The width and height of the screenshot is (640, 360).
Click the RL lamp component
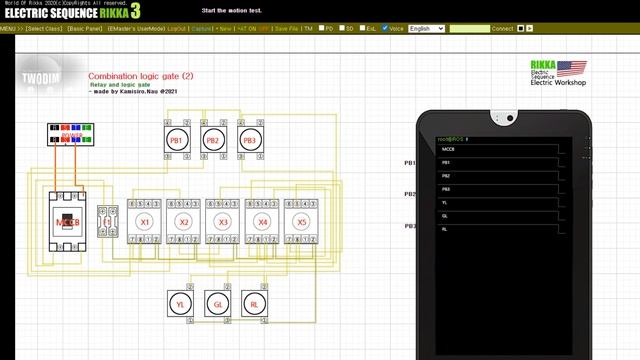[x=254, y=304]
